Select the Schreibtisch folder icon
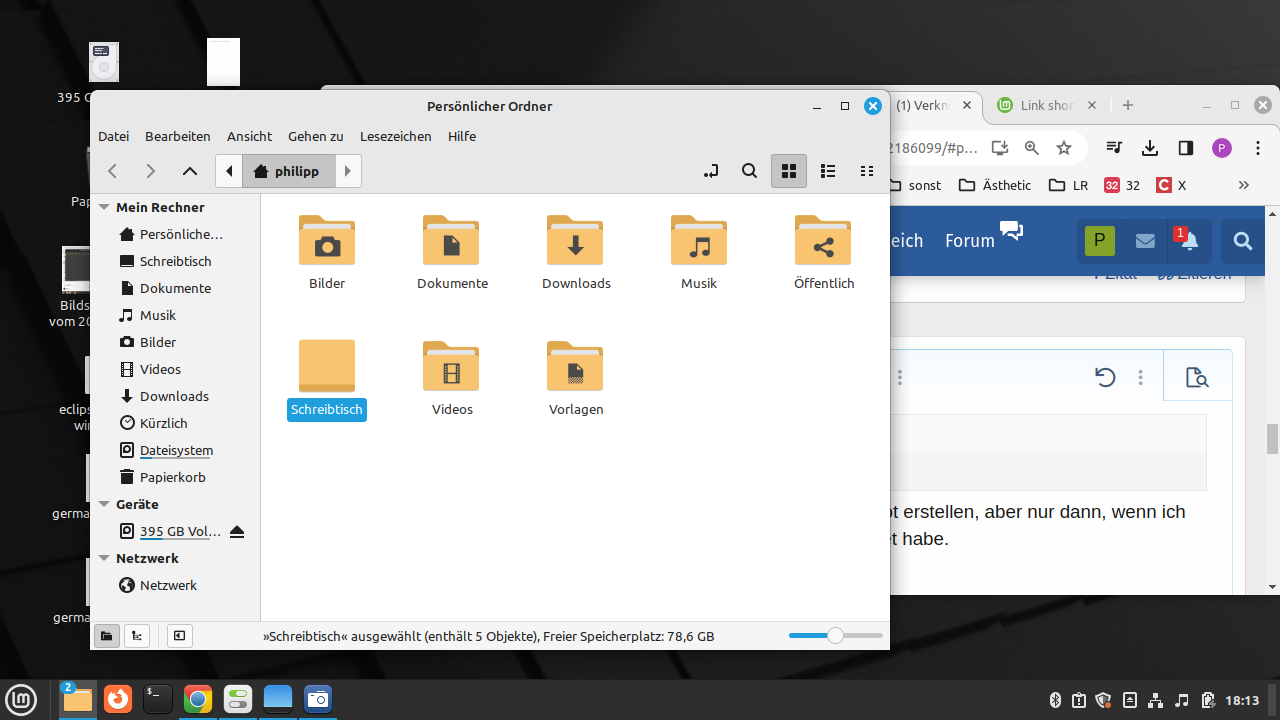This screenshot has width=1280, height=720. click(327, 366)
